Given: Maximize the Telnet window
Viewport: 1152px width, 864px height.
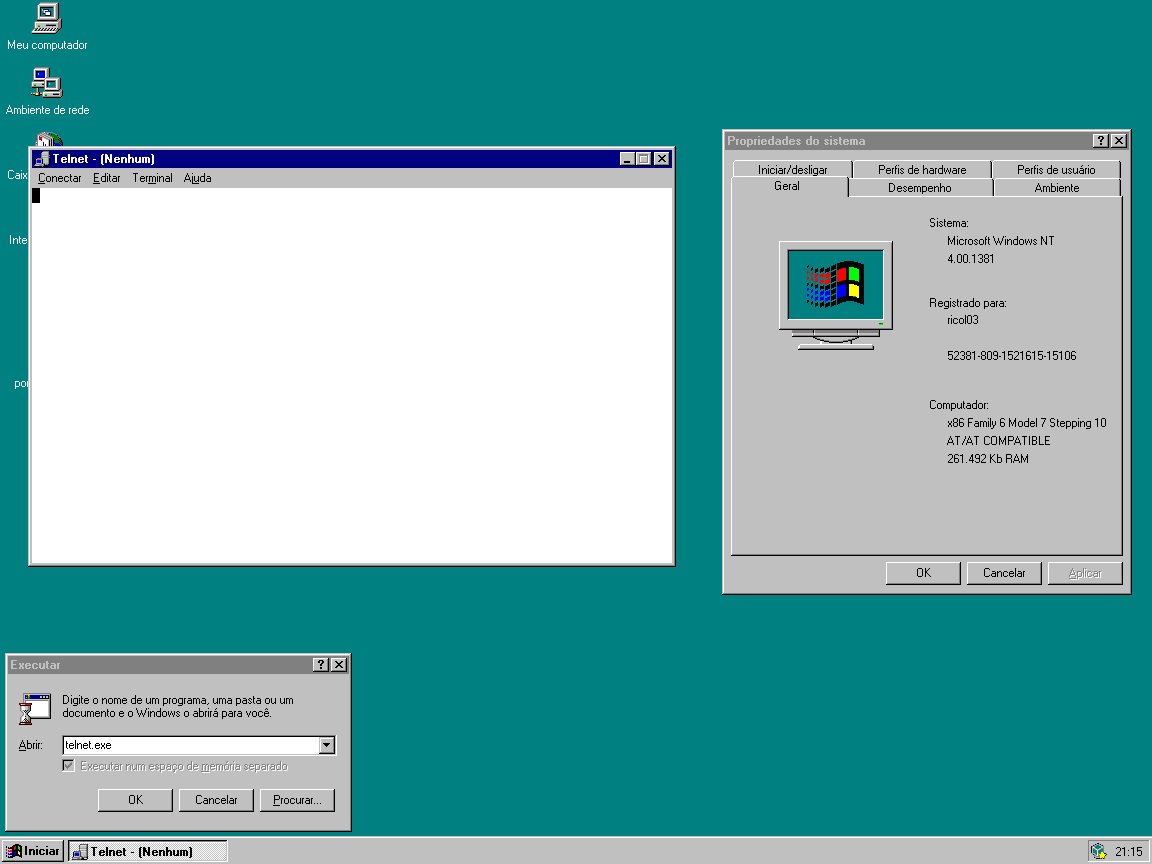Looking at the screenshot, I should [x=643, y=159].
